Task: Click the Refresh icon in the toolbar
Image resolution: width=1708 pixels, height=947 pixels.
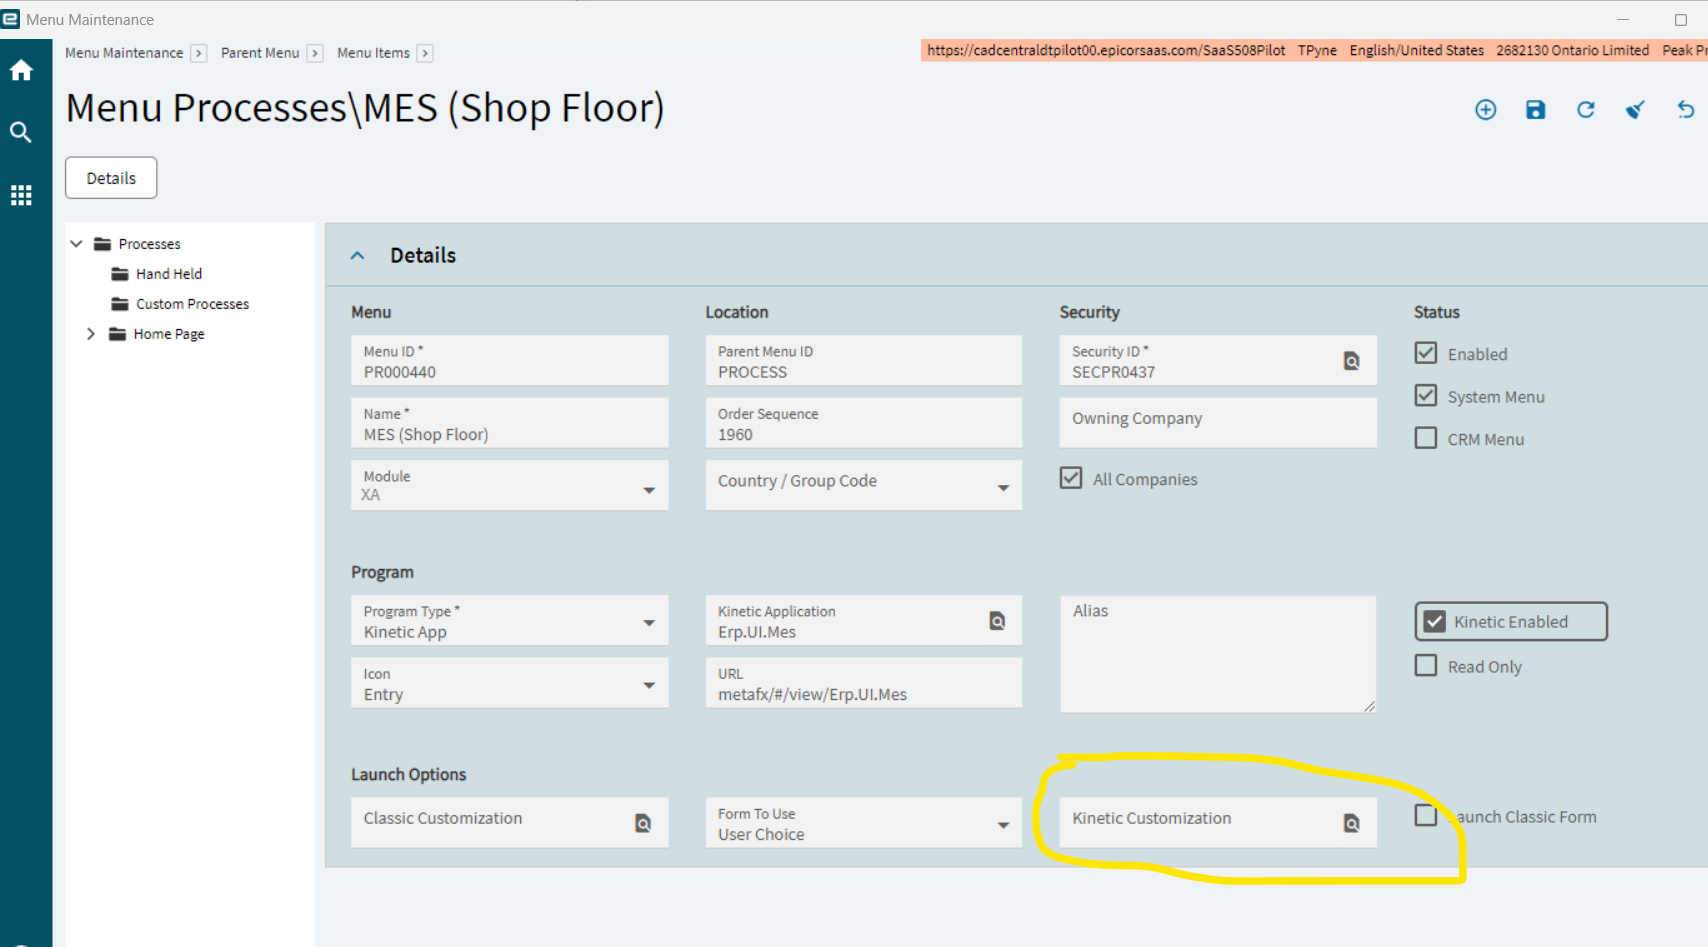Action: [x=1586, y=110]
